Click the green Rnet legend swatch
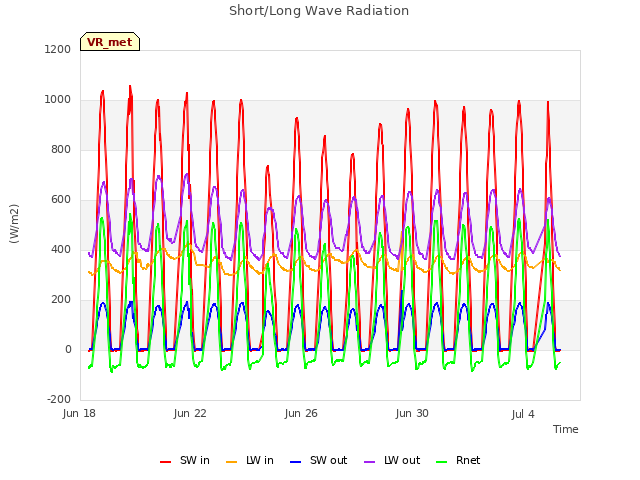 pyautogui.click(x=442, y=462)
